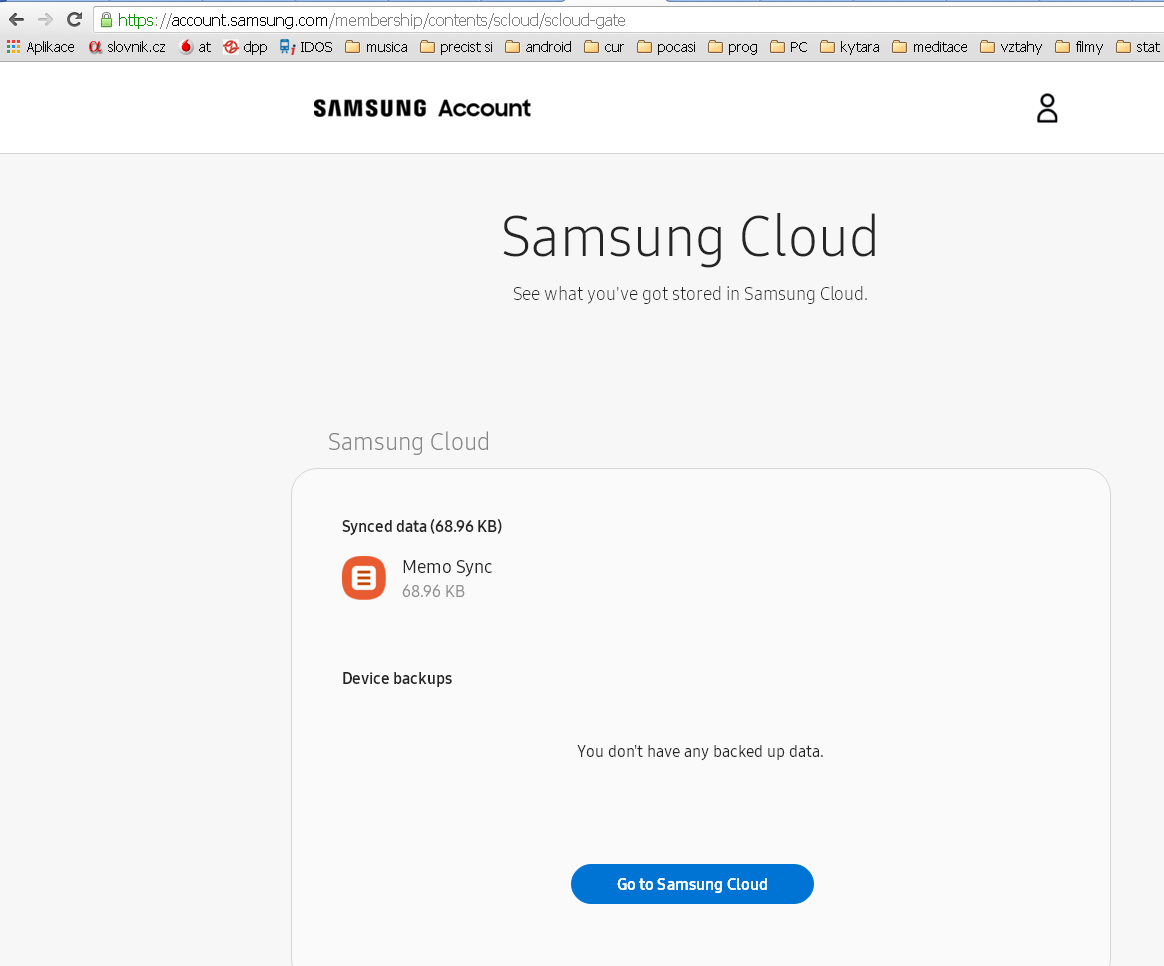Open the cur bookmark folder
This screenshot has width=1164, height=966.
pyautogui.click(x=604, y=47)
